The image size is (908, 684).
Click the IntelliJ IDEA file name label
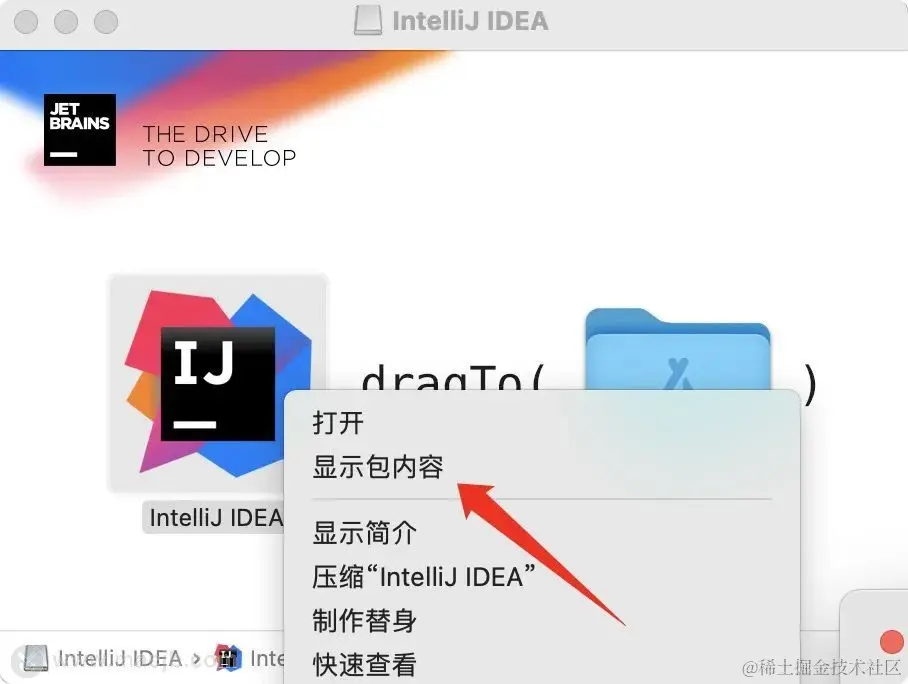pos(215,517)
